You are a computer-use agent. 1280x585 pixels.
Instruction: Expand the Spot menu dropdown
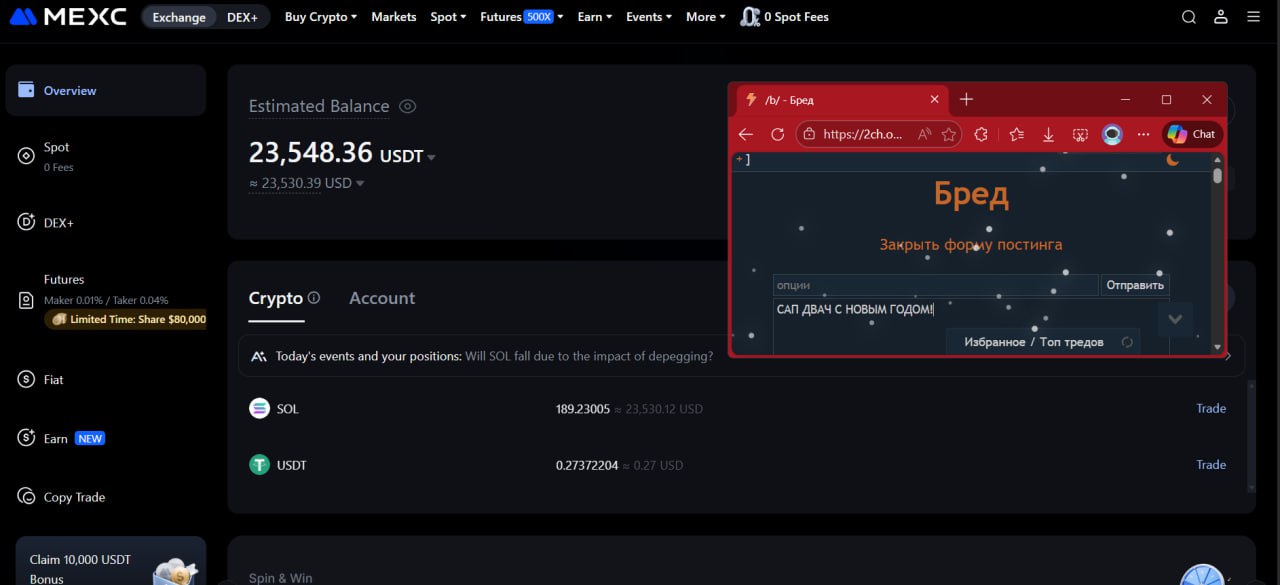(x=448, y=17)
